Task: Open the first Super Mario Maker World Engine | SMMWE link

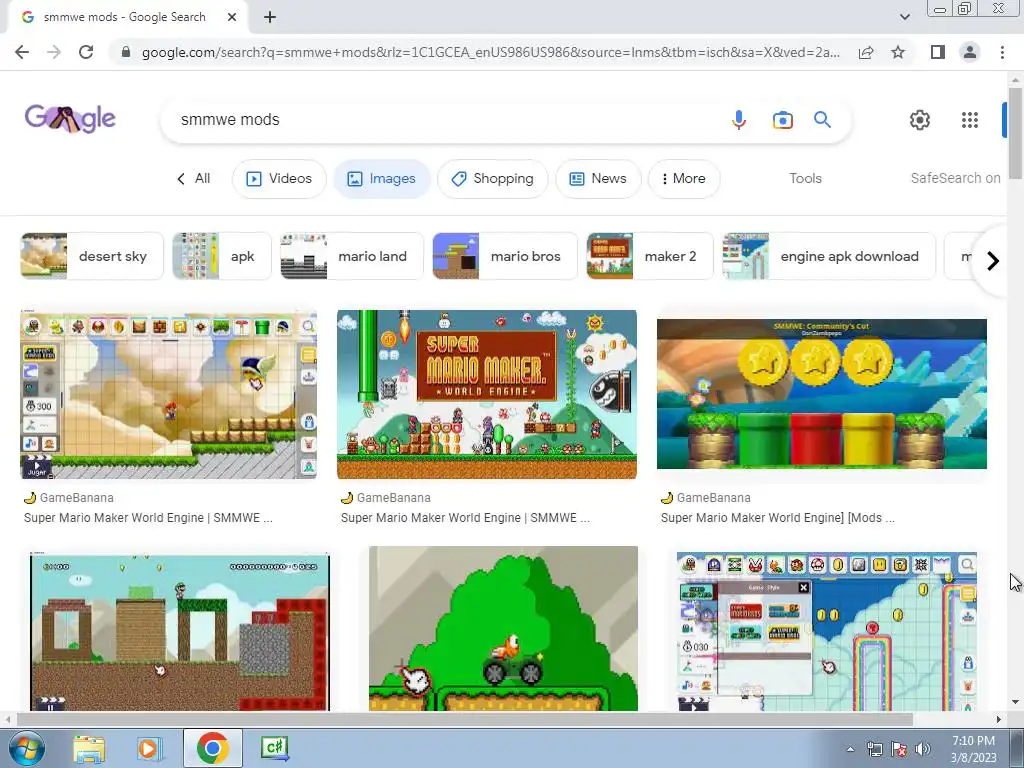Action: (x=148, y=518)
